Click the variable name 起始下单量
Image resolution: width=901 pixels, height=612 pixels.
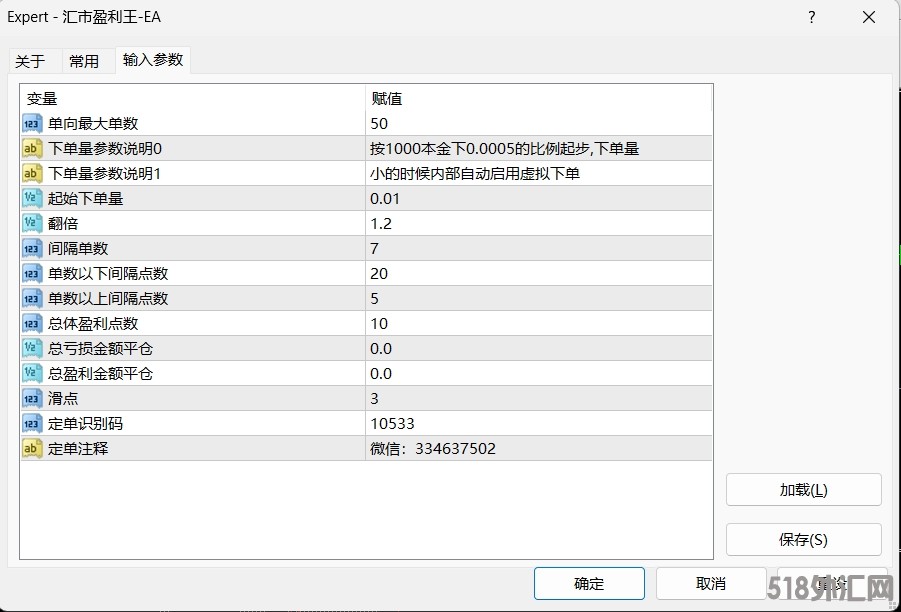point(86,198)
